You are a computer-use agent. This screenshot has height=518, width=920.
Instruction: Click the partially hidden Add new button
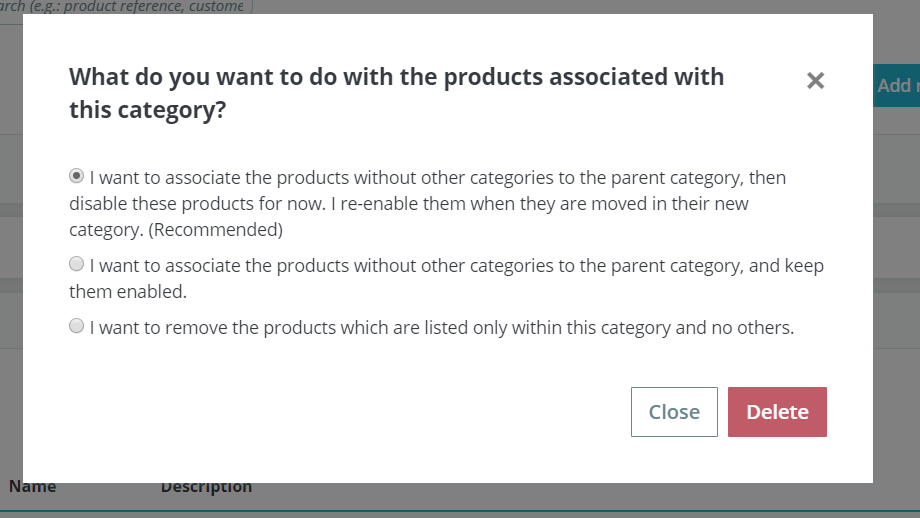click(x=896, y=86)
